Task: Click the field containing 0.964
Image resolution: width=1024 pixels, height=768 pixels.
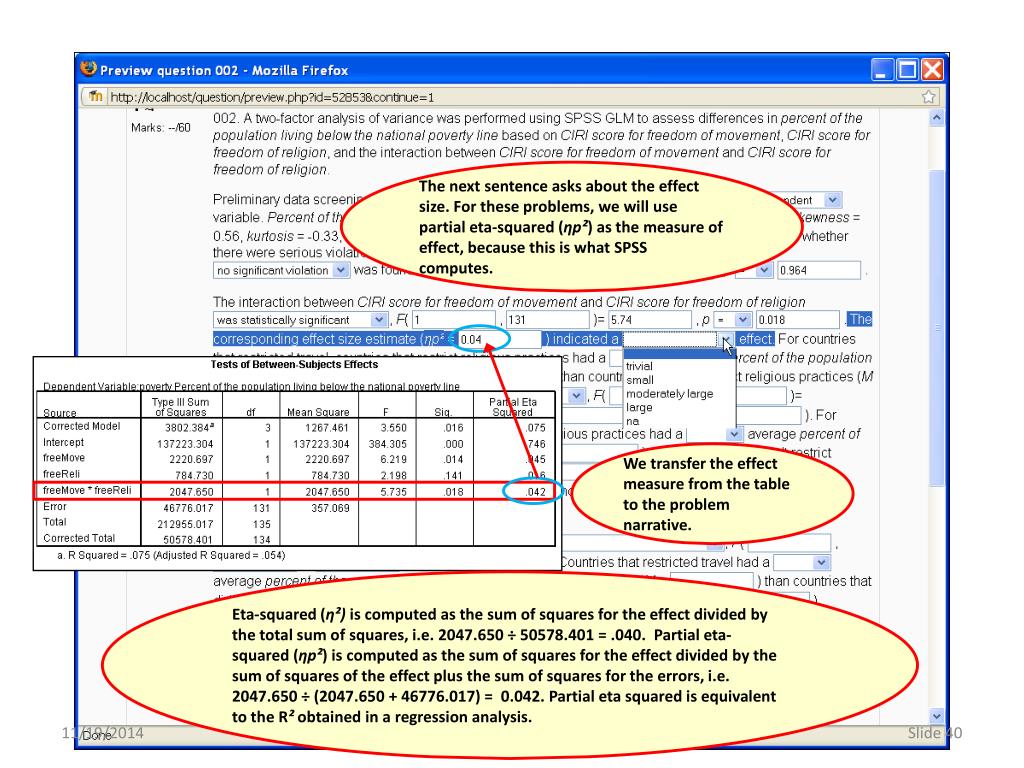Action: coord(818,270)
